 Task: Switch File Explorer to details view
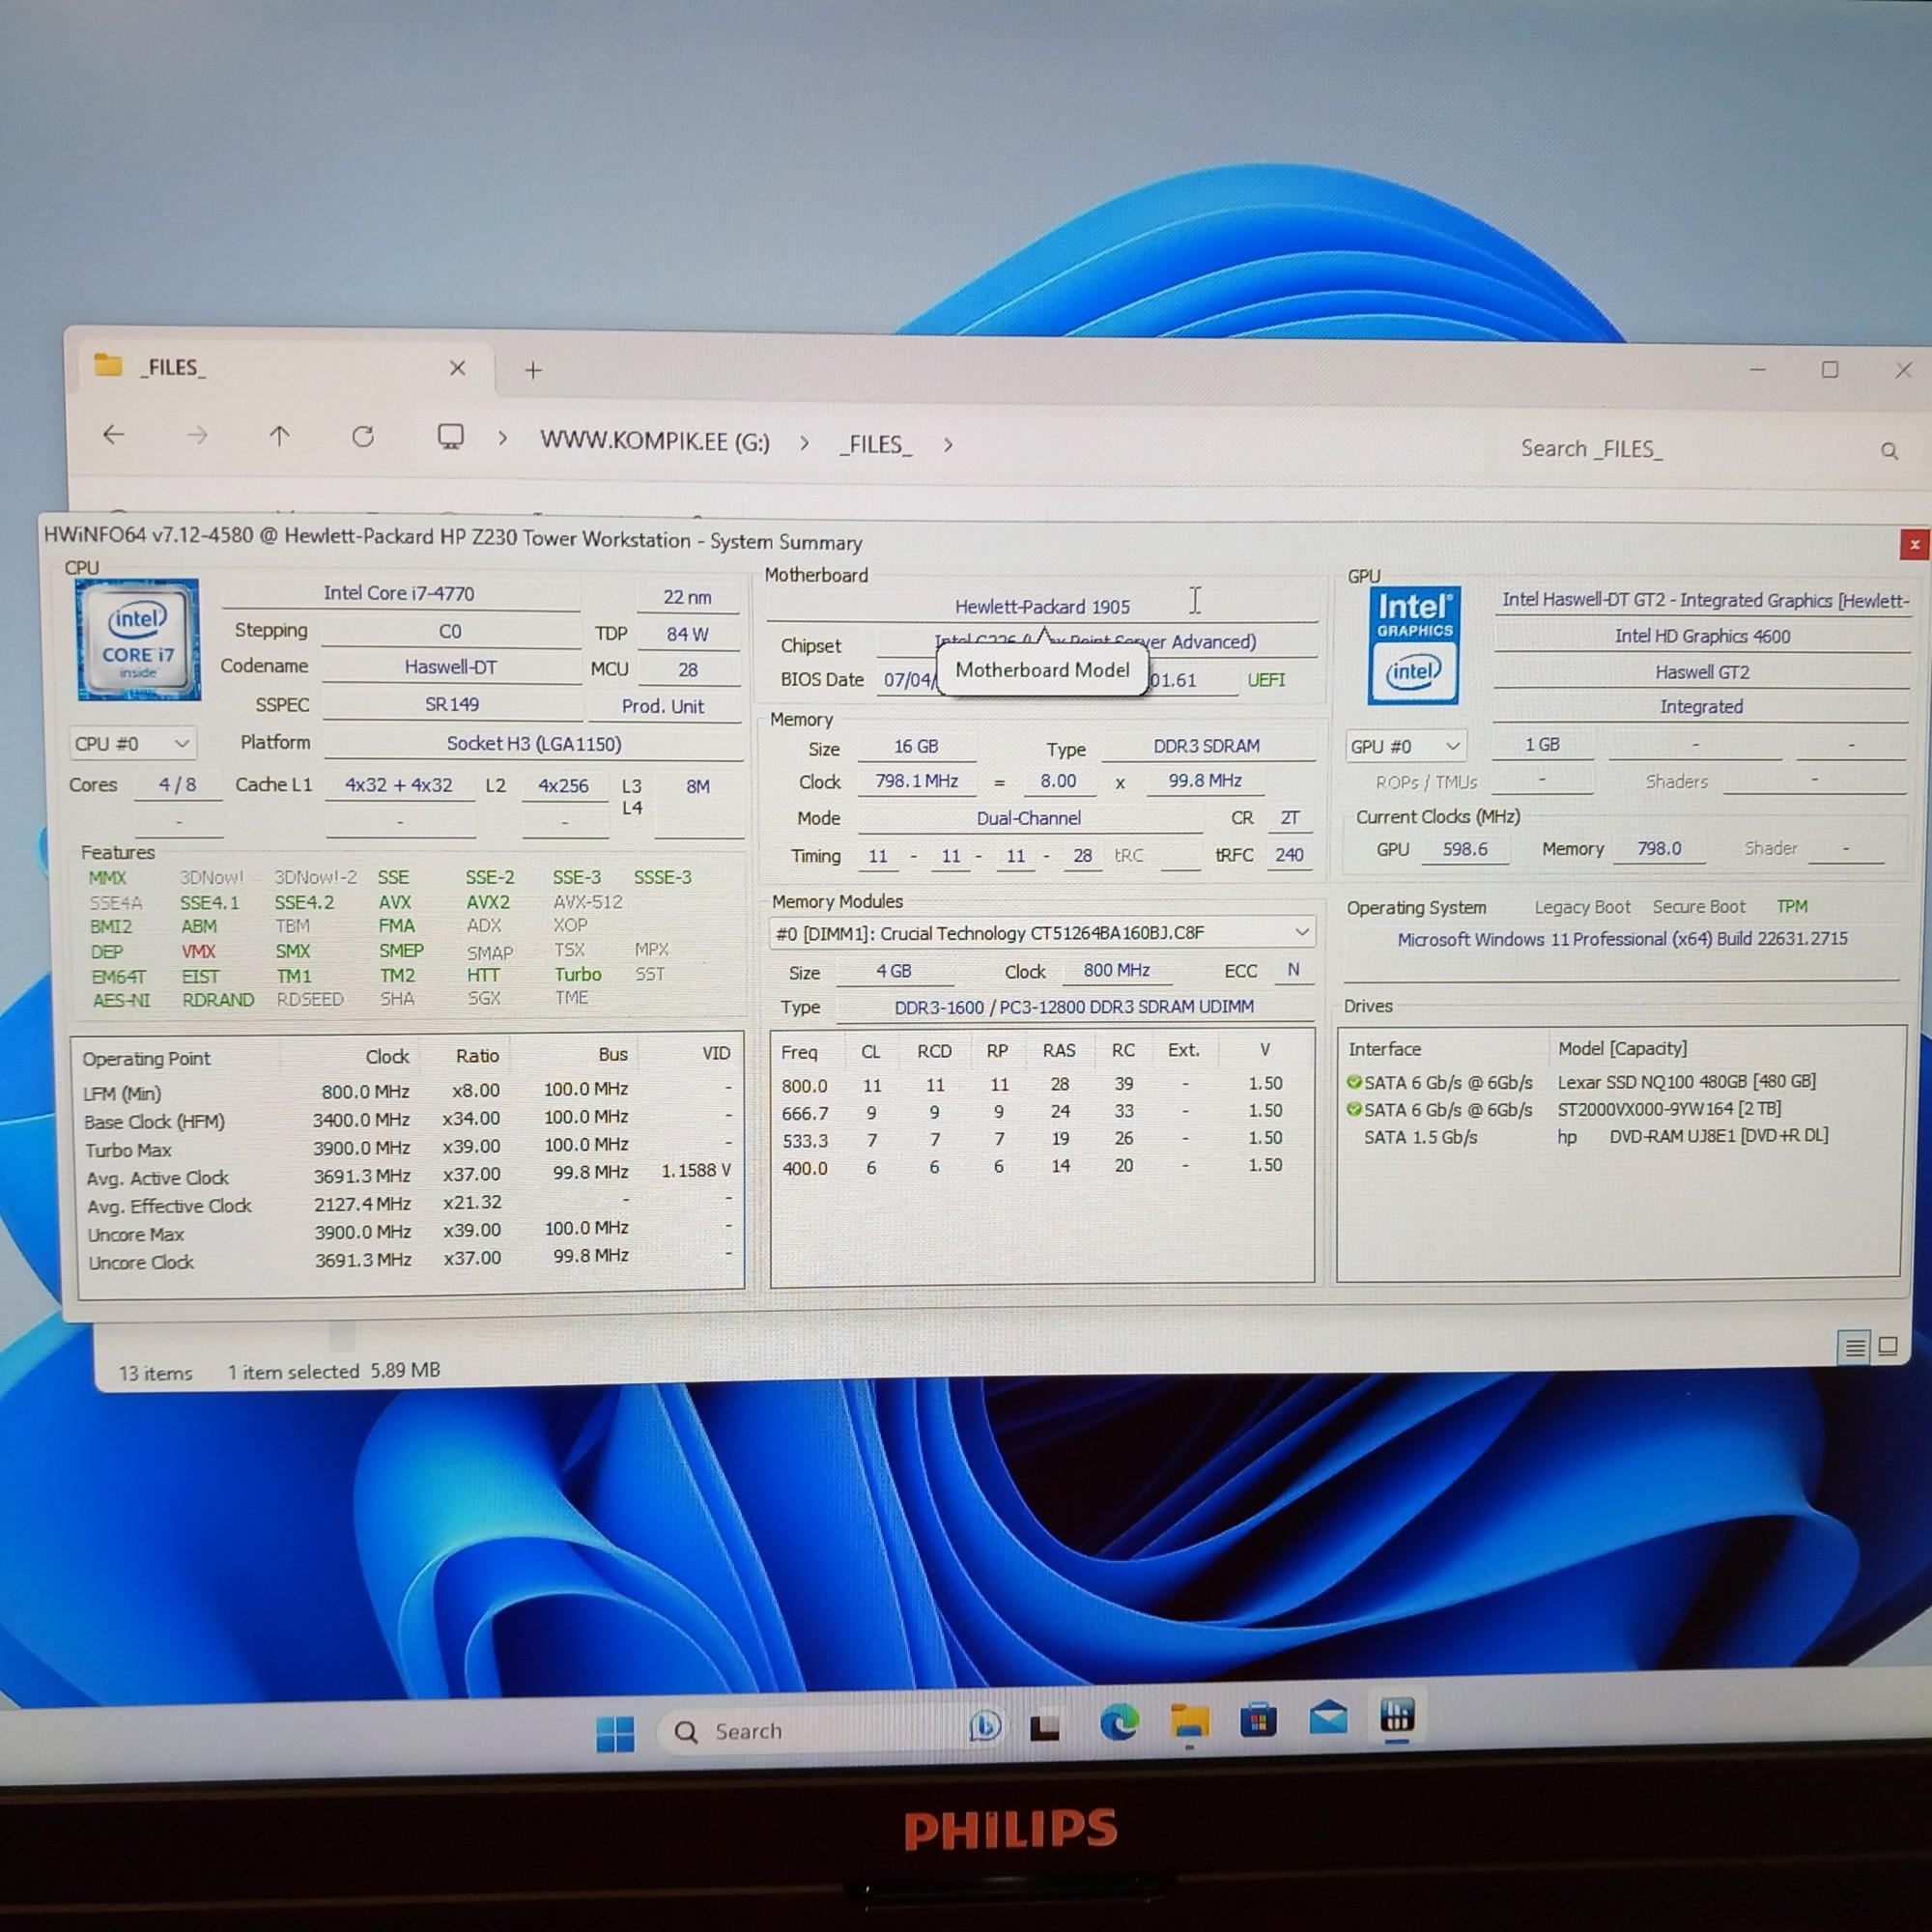point(1855,1348)
